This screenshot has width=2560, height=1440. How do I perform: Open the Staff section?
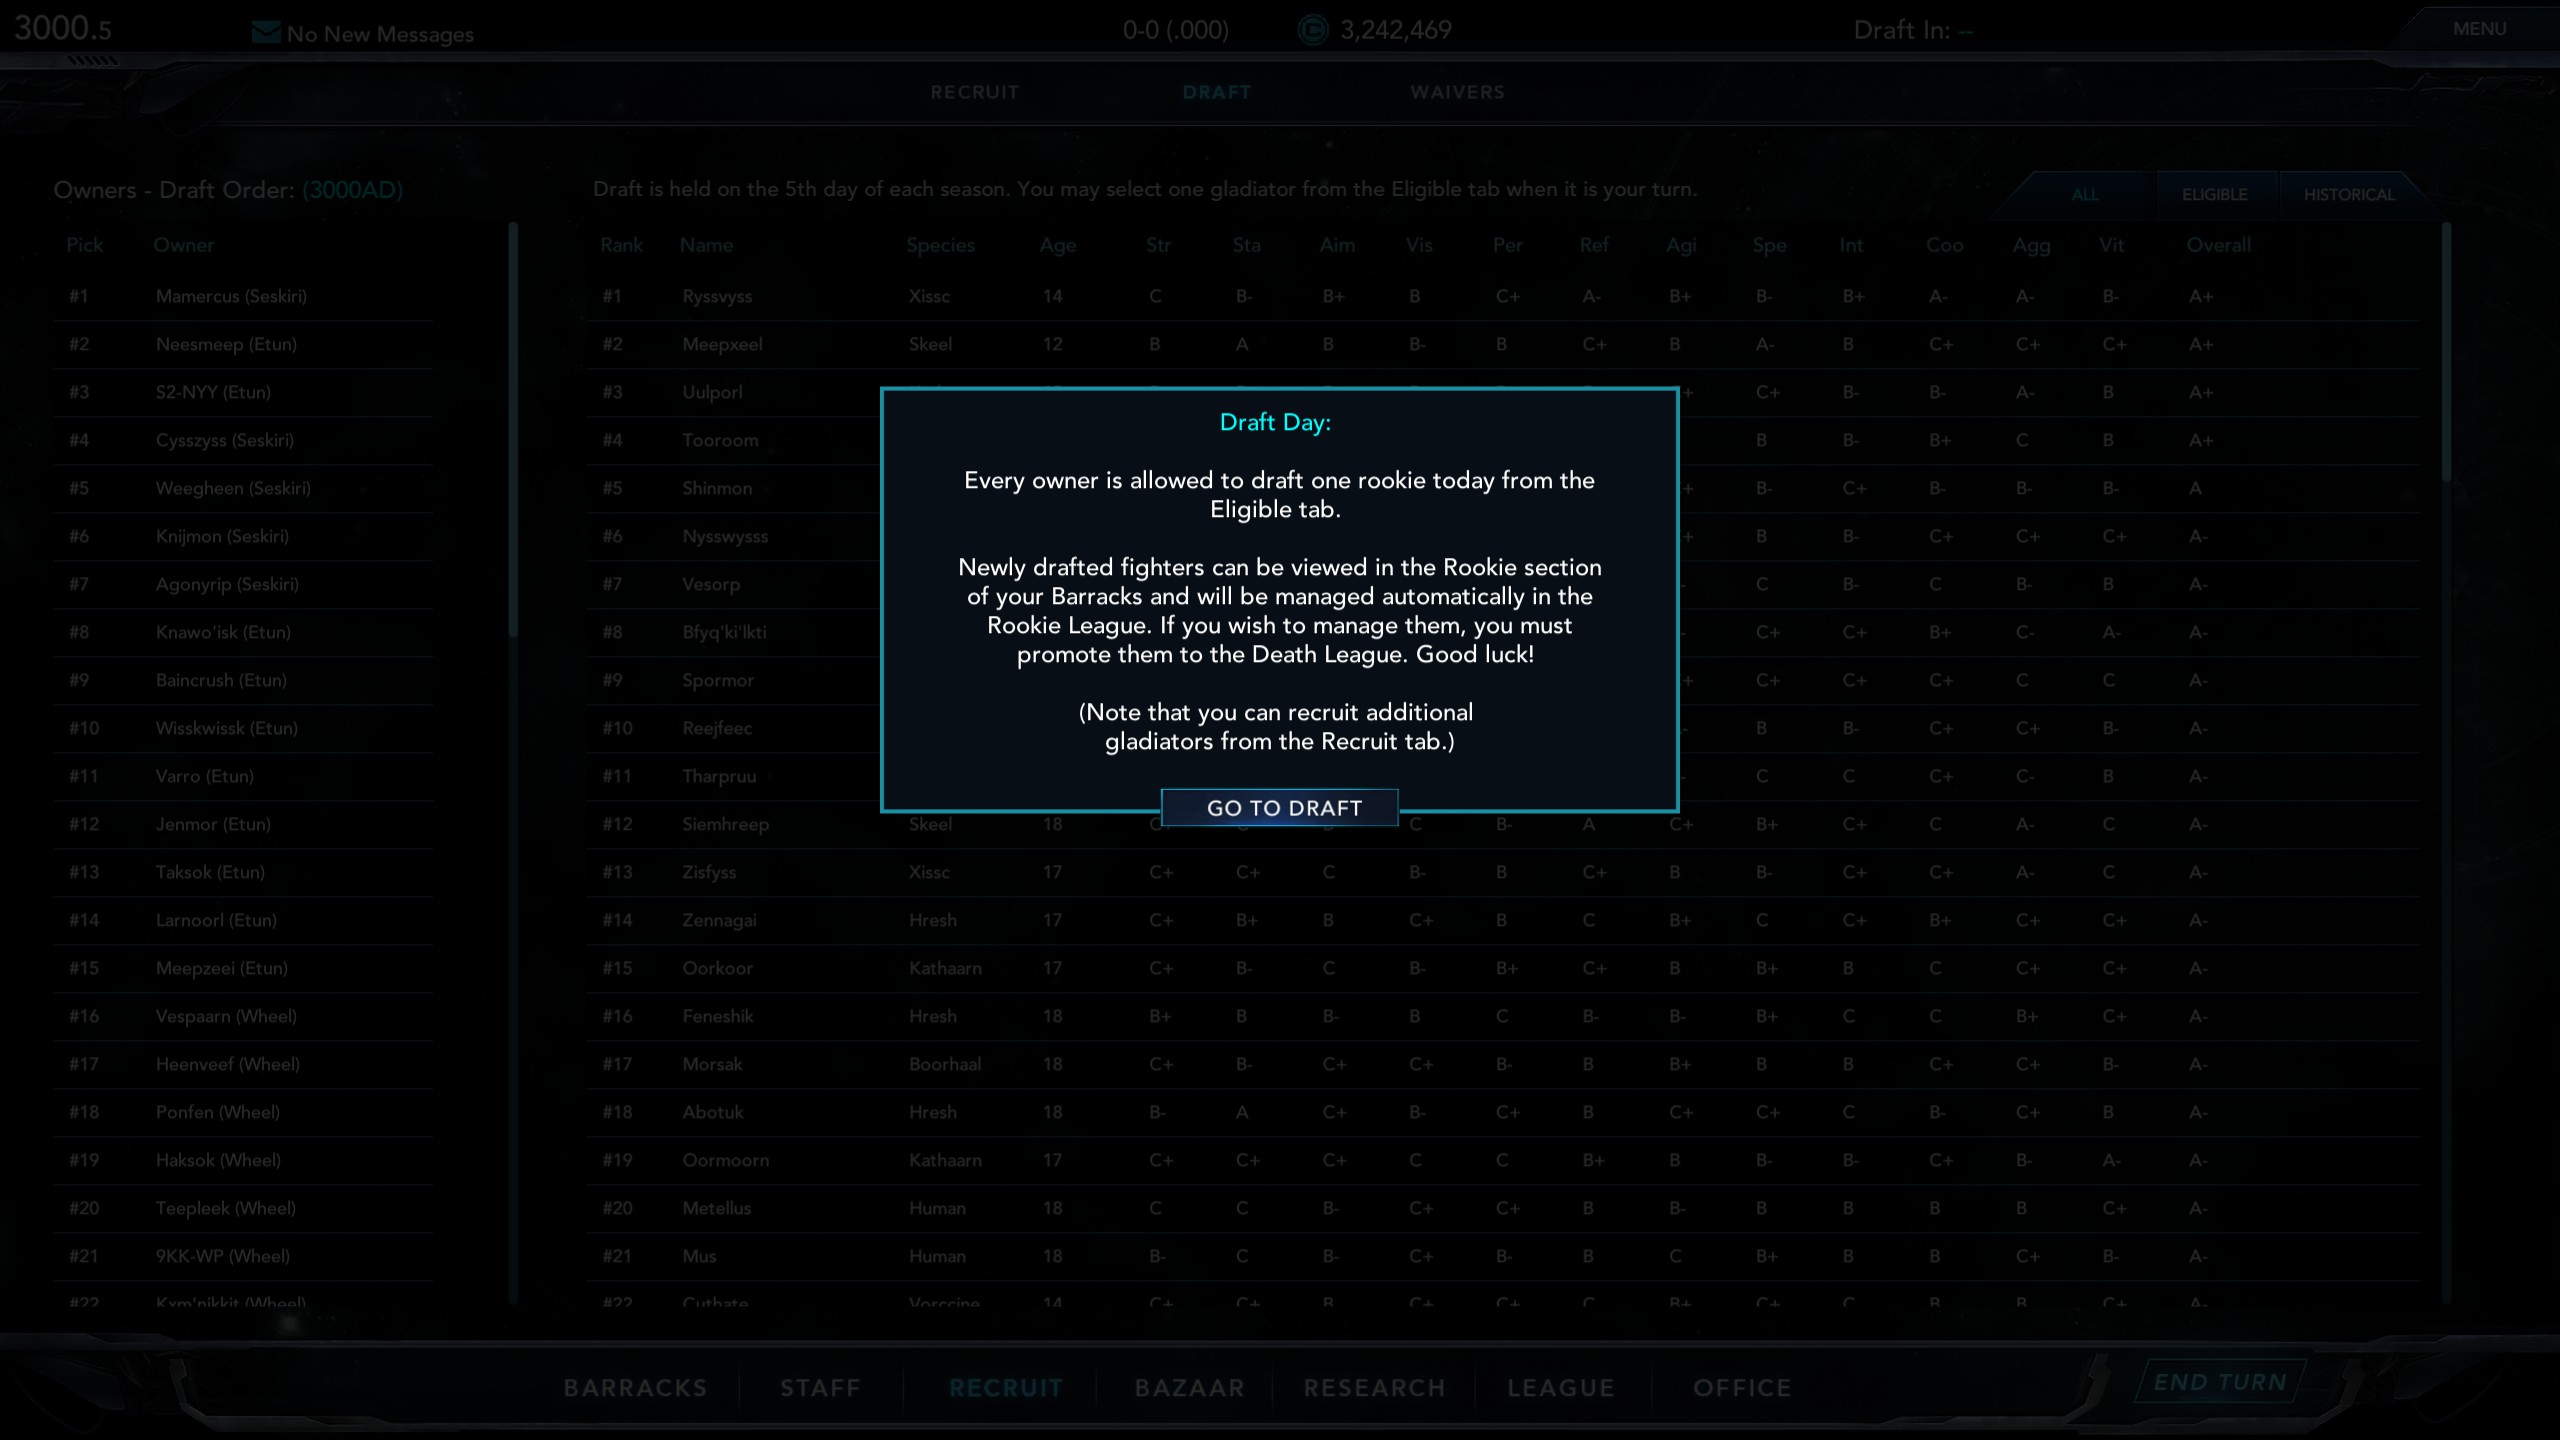pos(820,1388)
